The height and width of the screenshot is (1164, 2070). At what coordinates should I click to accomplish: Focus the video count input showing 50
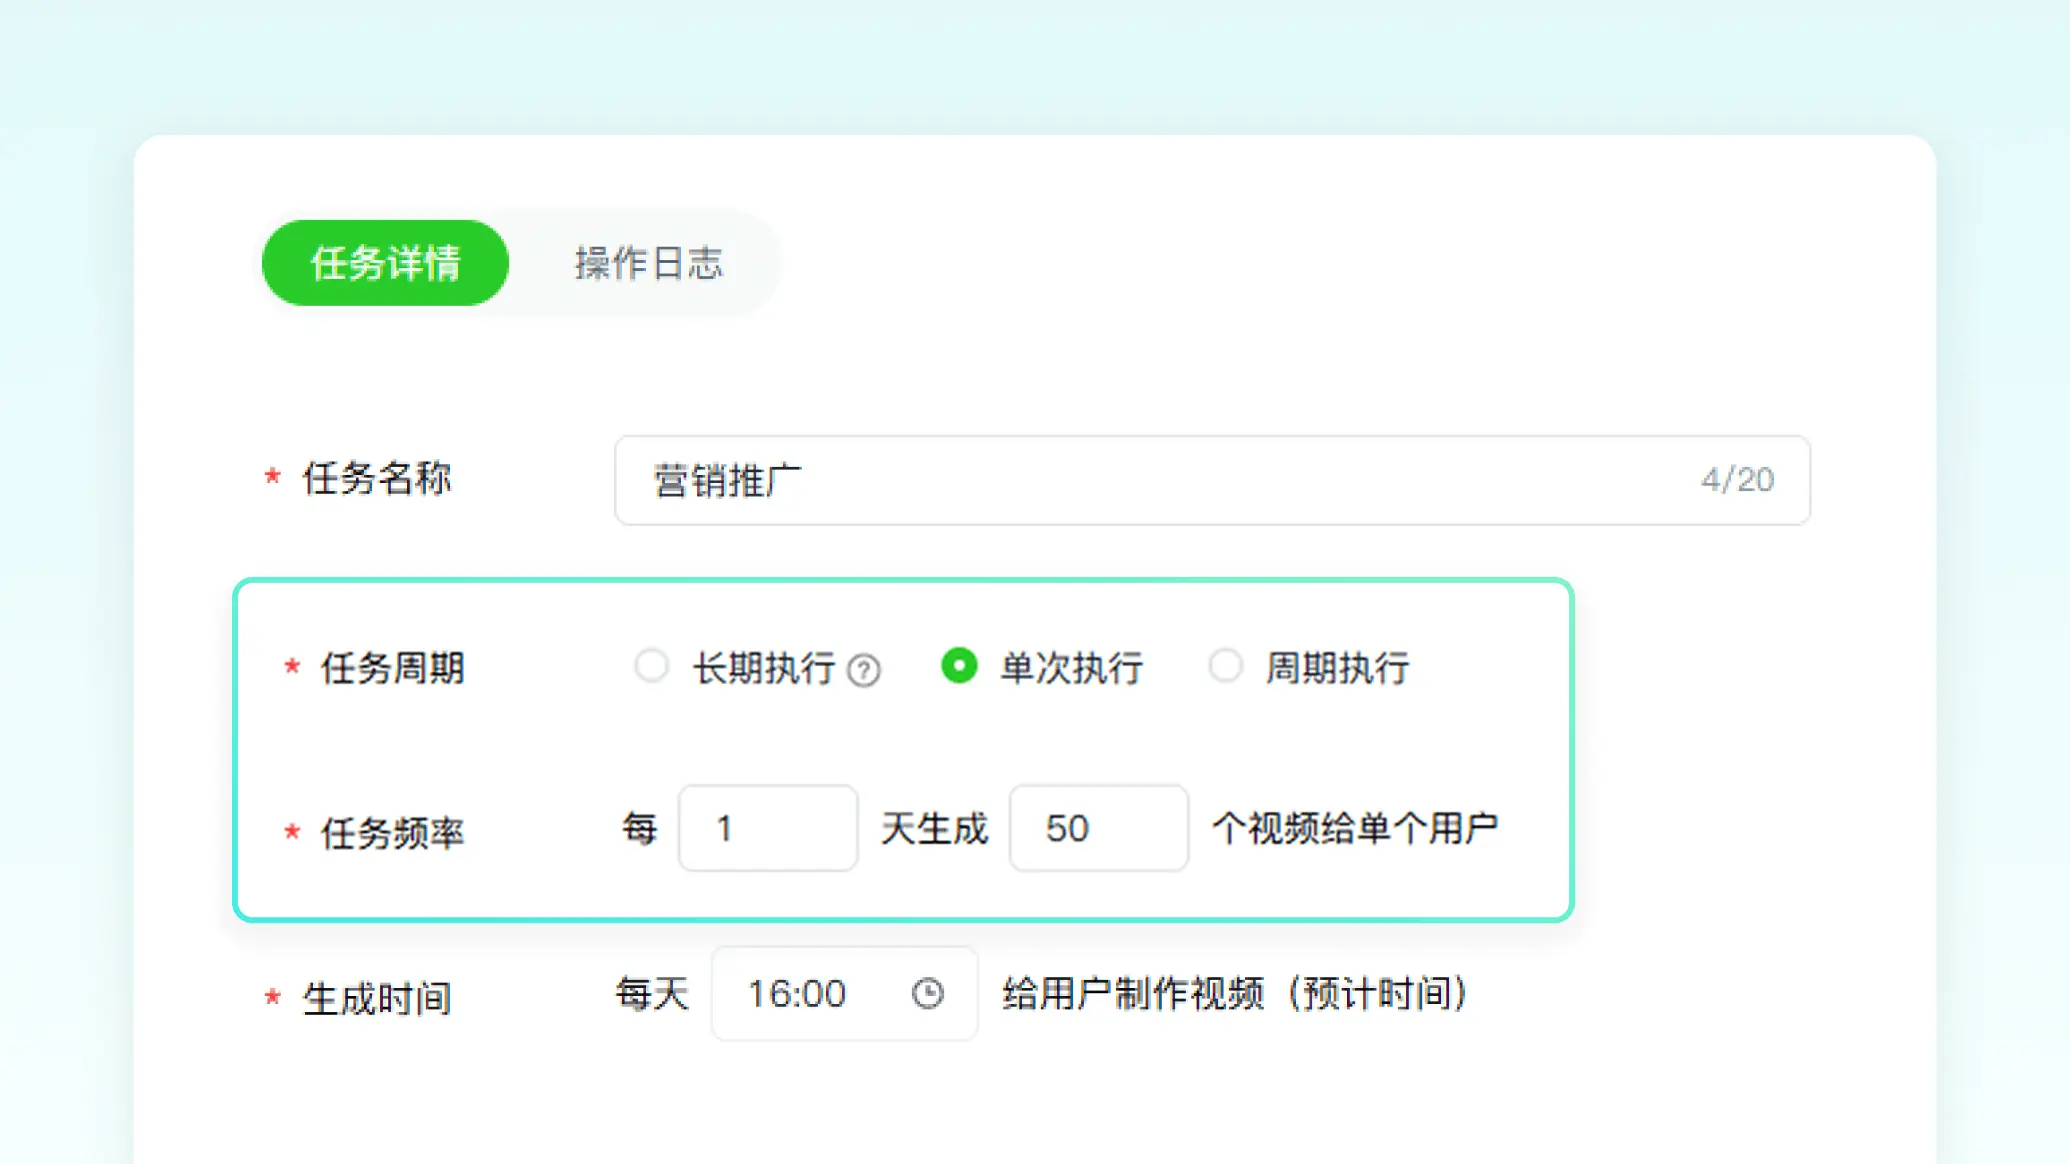point(1099,828)
